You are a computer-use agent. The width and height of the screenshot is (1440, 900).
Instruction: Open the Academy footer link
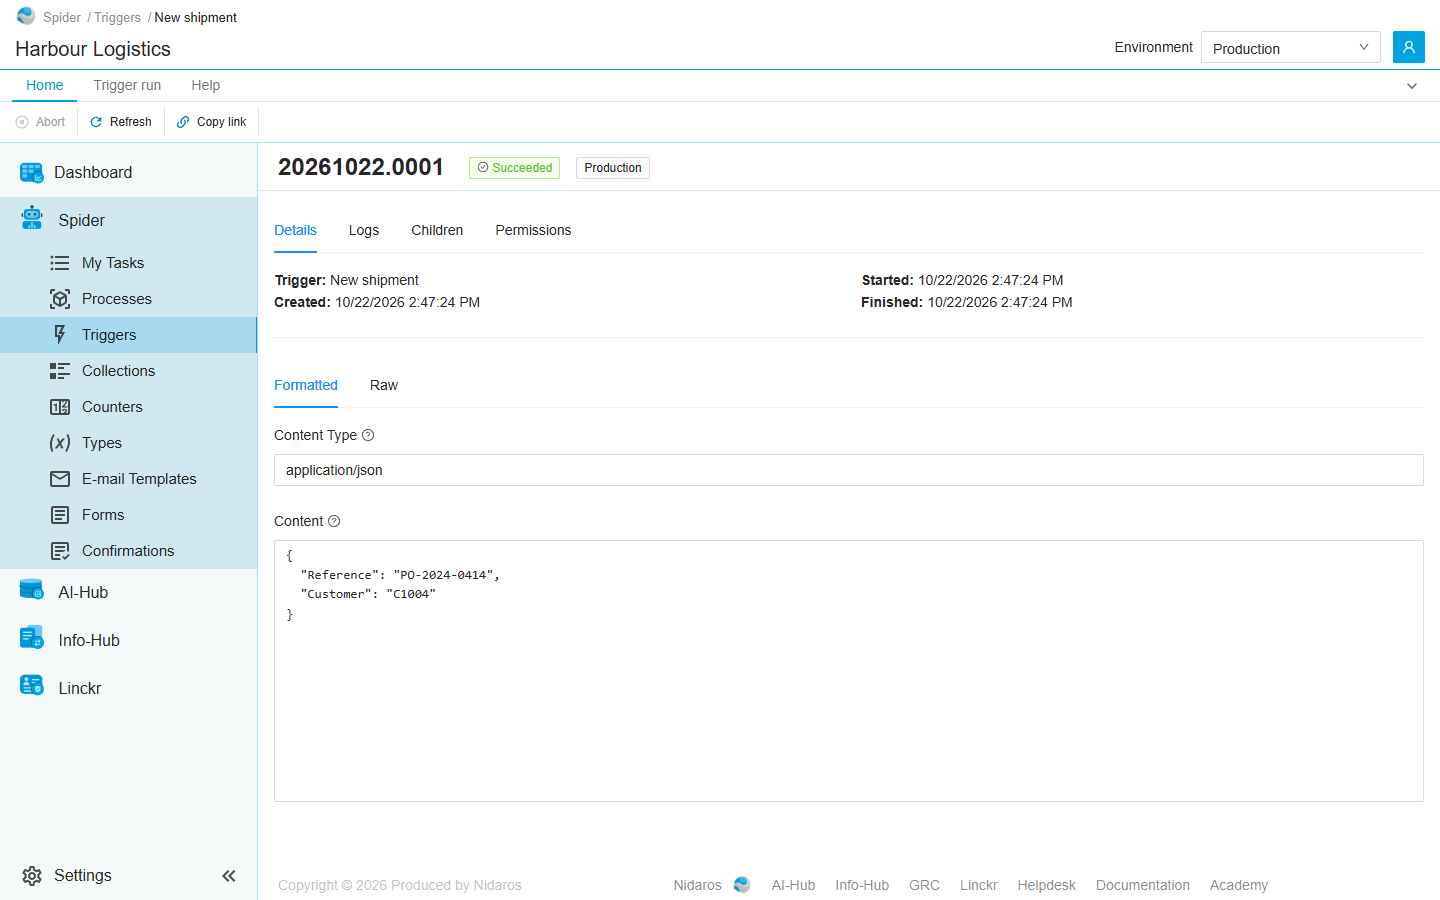[1239, 885]
